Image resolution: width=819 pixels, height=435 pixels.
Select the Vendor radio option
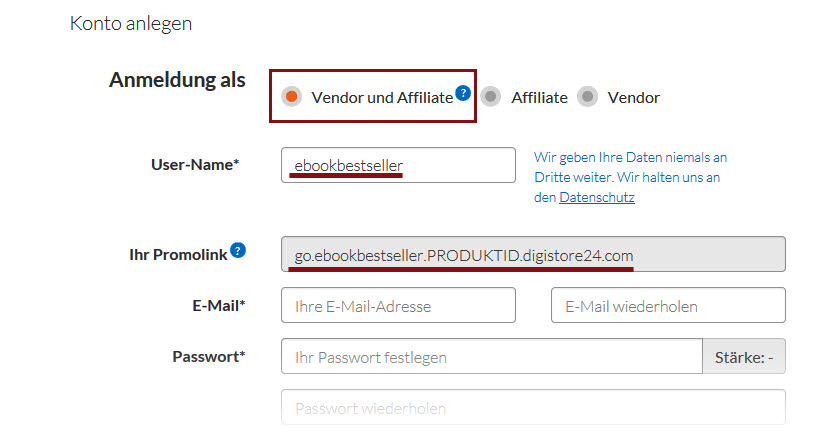[588, 97]
